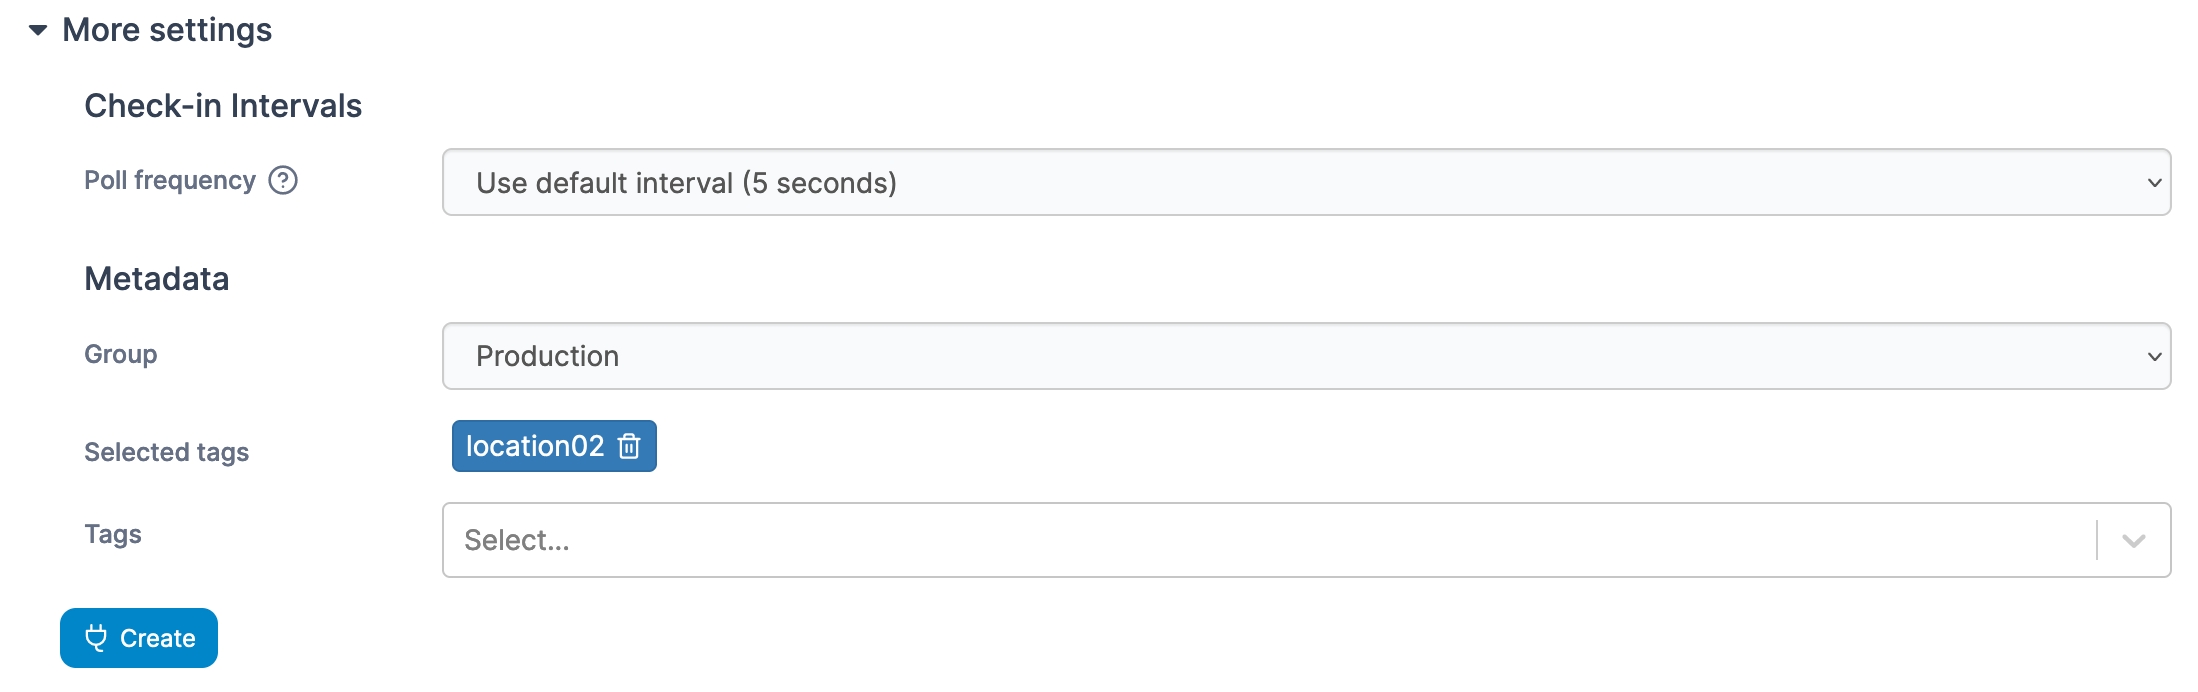Expand Tags list with chevron

click(2134, 541)
